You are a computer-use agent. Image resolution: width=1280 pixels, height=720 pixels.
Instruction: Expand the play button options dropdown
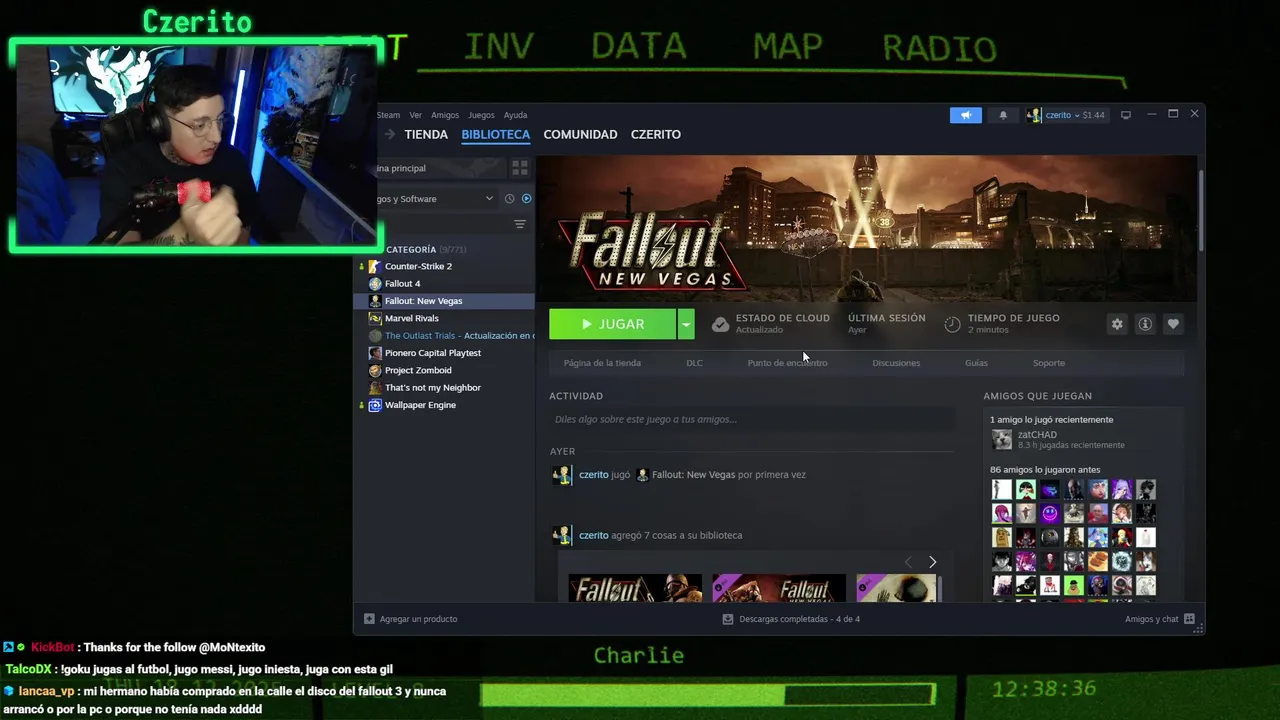click(x=685, y=324)
